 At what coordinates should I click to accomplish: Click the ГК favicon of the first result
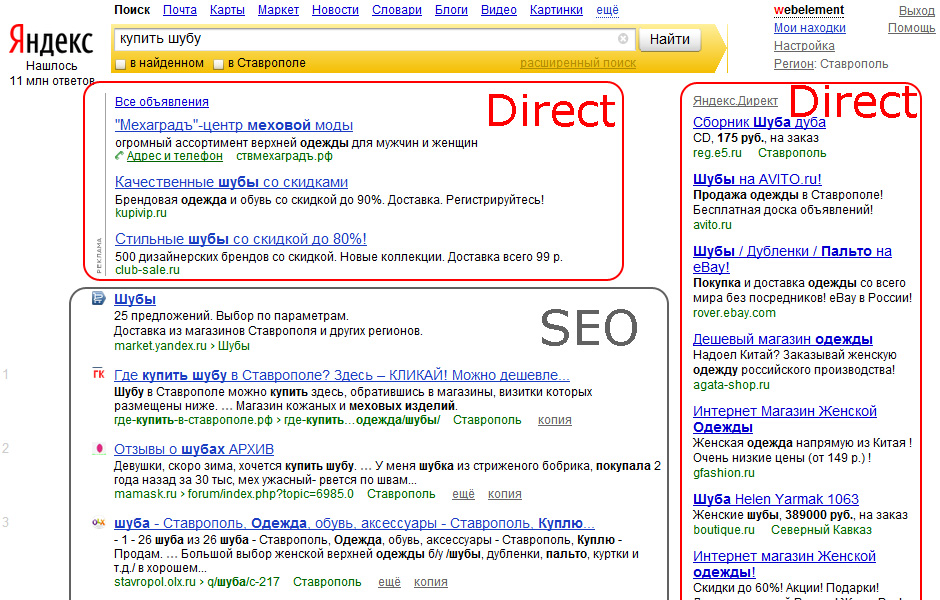(x=98, y=374)
